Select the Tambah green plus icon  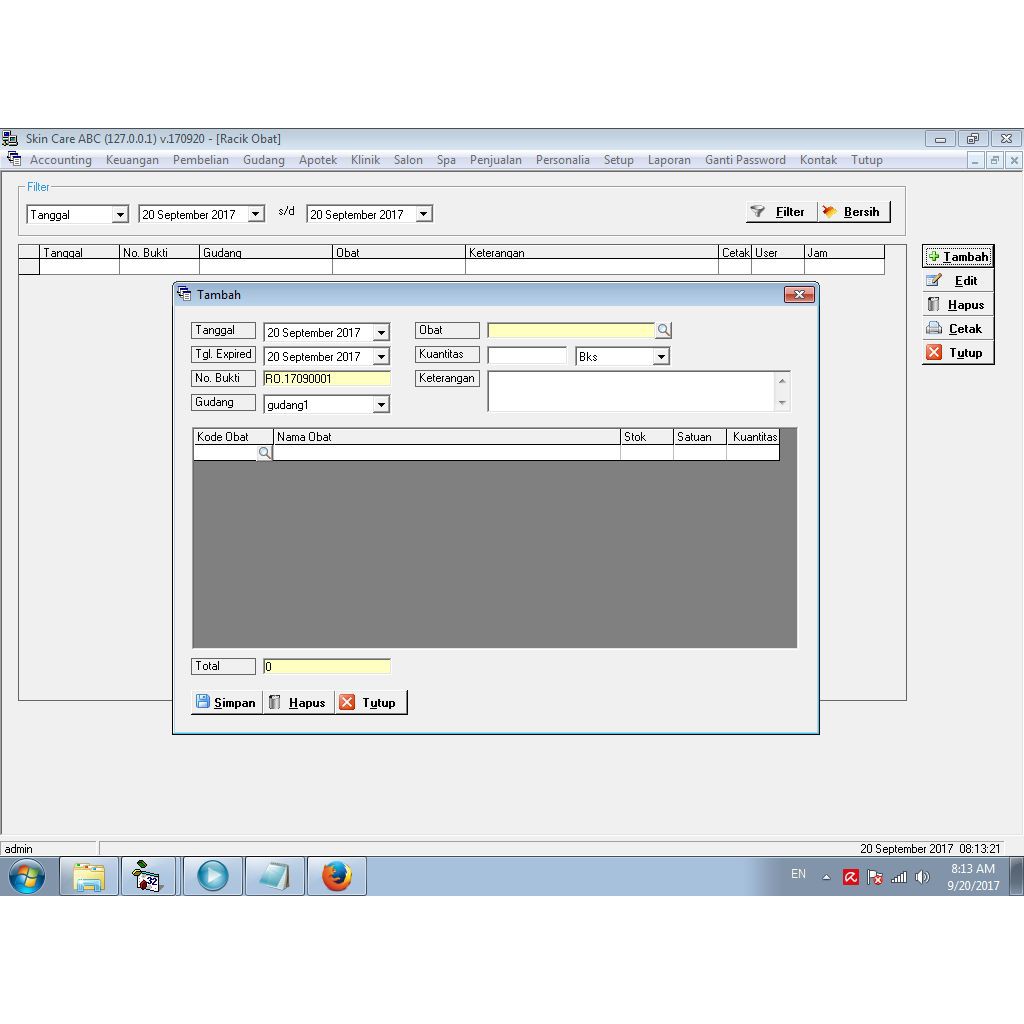[x=933, y=256]
